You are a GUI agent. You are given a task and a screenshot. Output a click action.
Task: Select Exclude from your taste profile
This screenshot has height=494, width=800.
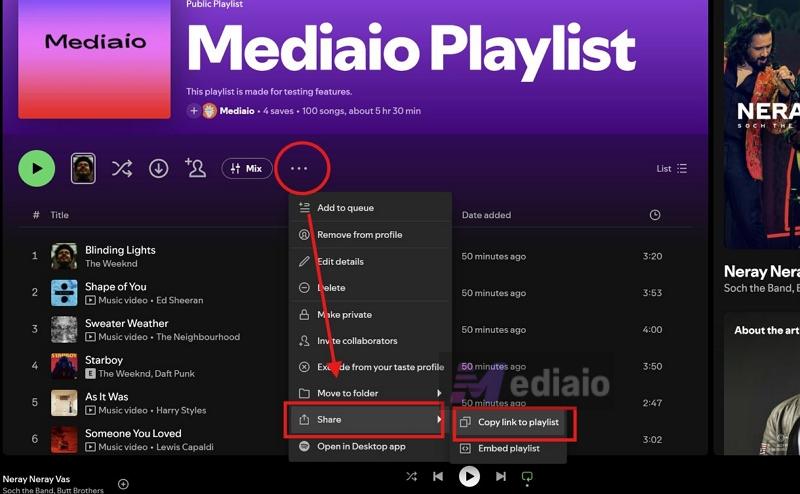(x=370, y=367)
